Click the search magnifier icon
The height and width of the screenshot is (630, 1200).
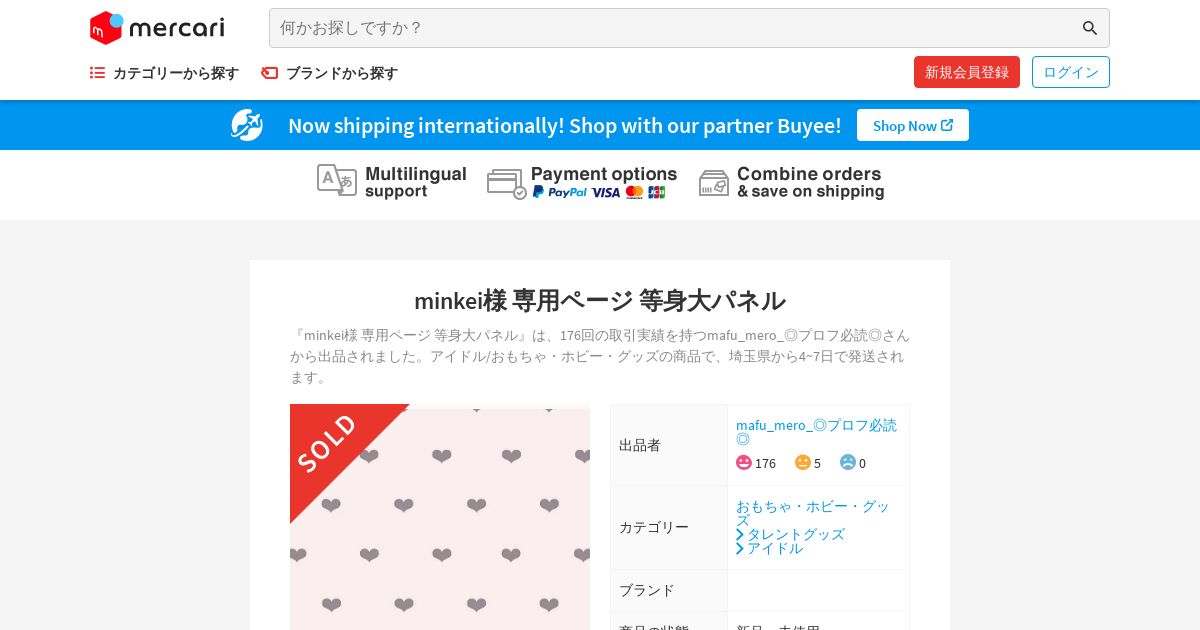click(x=1090, y=28)
